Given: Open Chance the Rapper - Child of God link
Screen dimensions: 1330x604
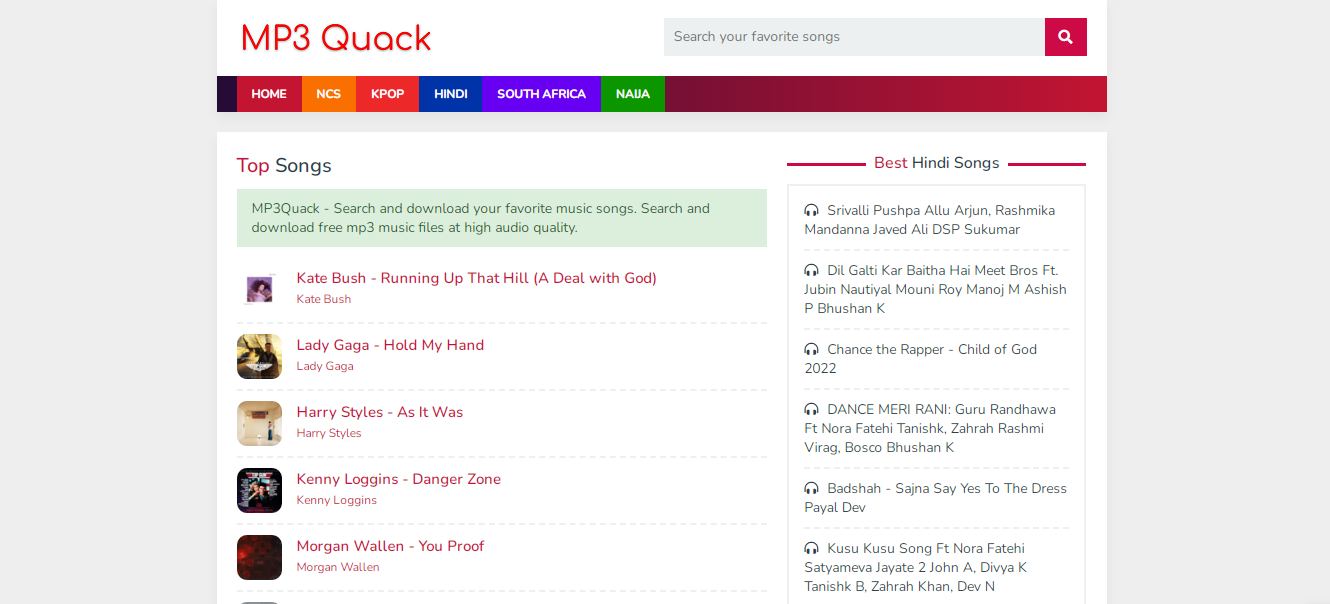Looking at the screenshot, I should (x=921, y=359).
